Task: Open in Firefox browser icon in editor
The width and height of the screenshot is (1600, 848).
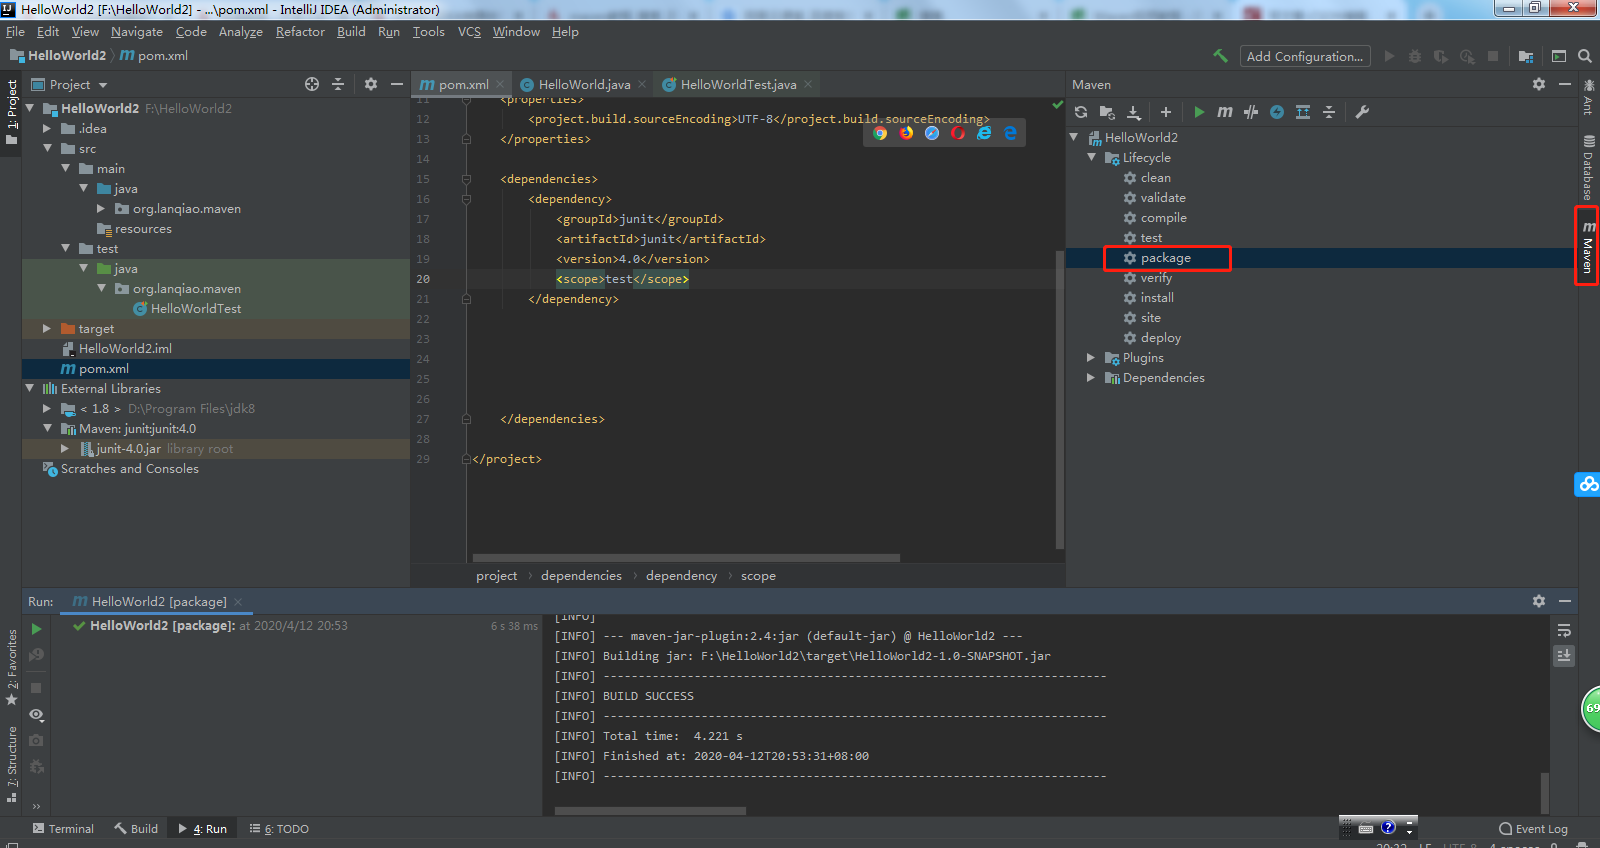Action: [906, 133]
